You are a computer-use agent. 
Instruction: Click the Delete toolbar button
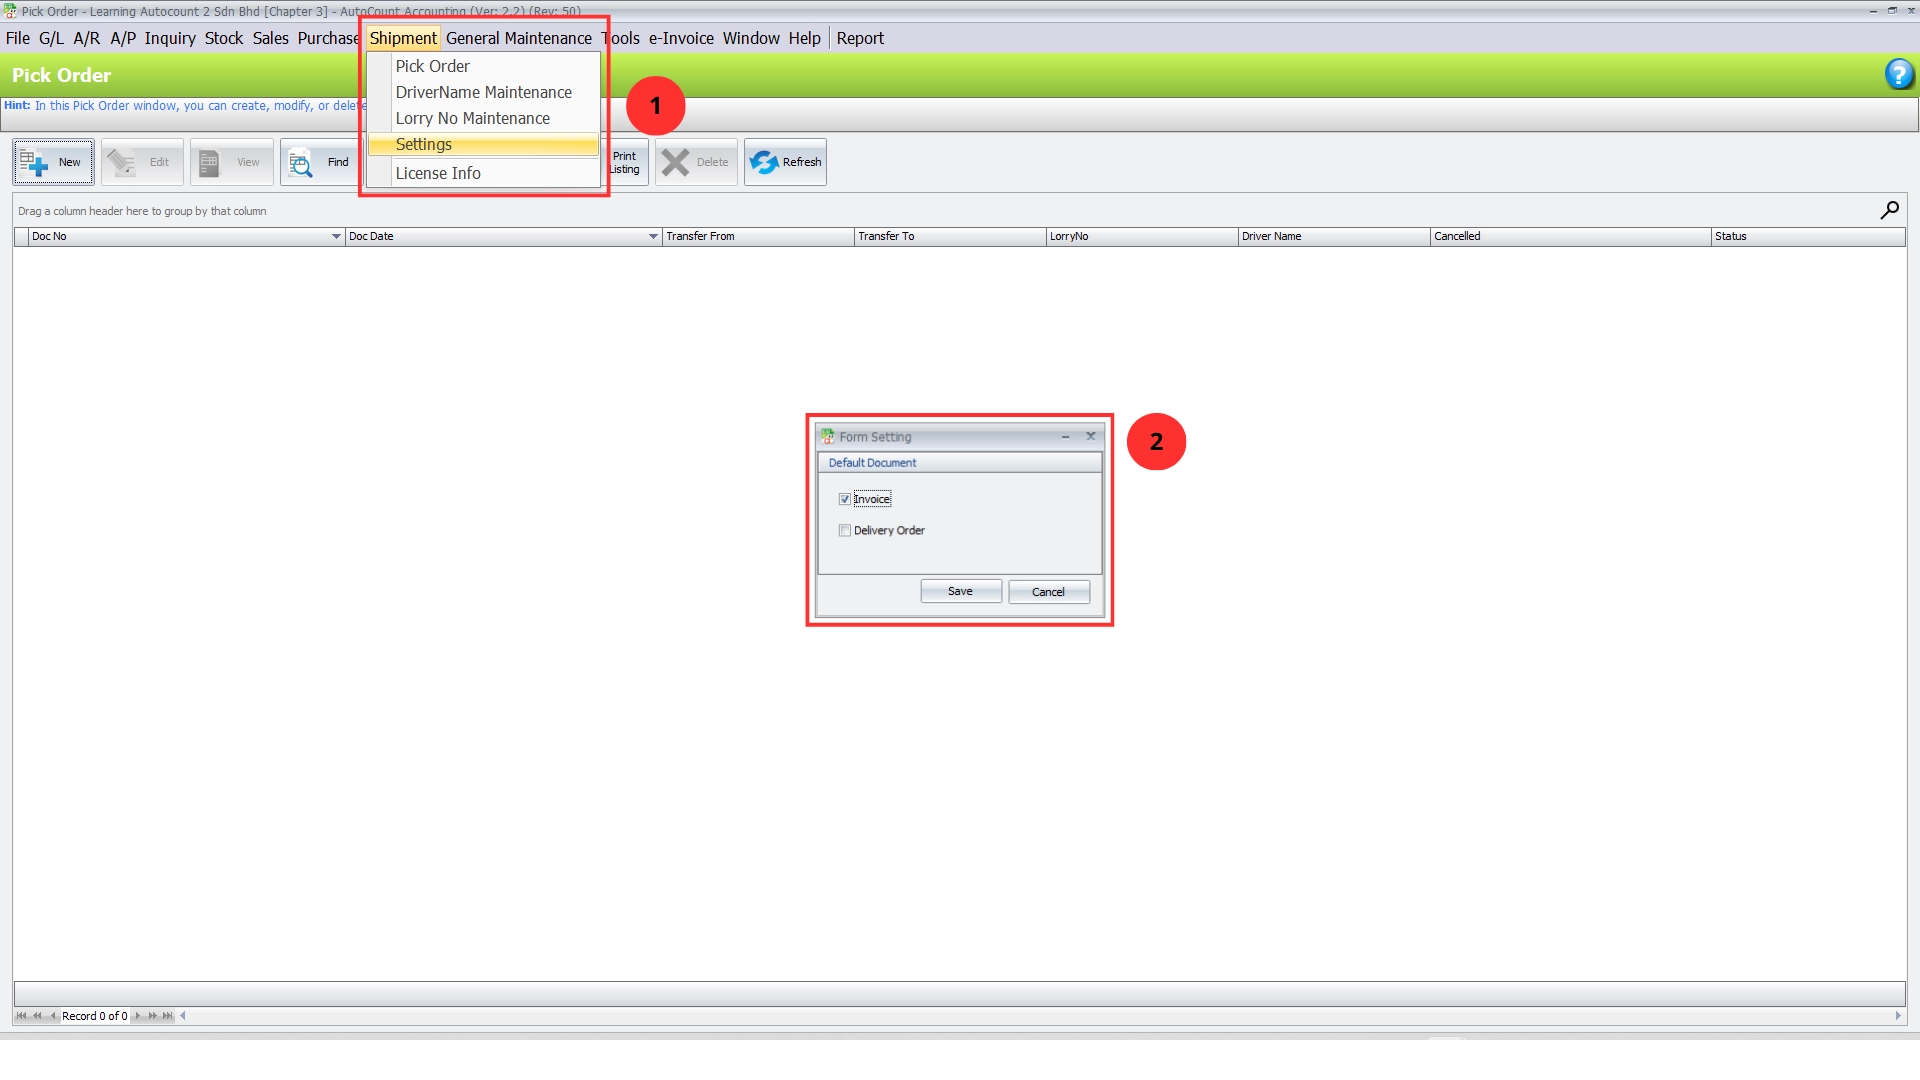696,162
